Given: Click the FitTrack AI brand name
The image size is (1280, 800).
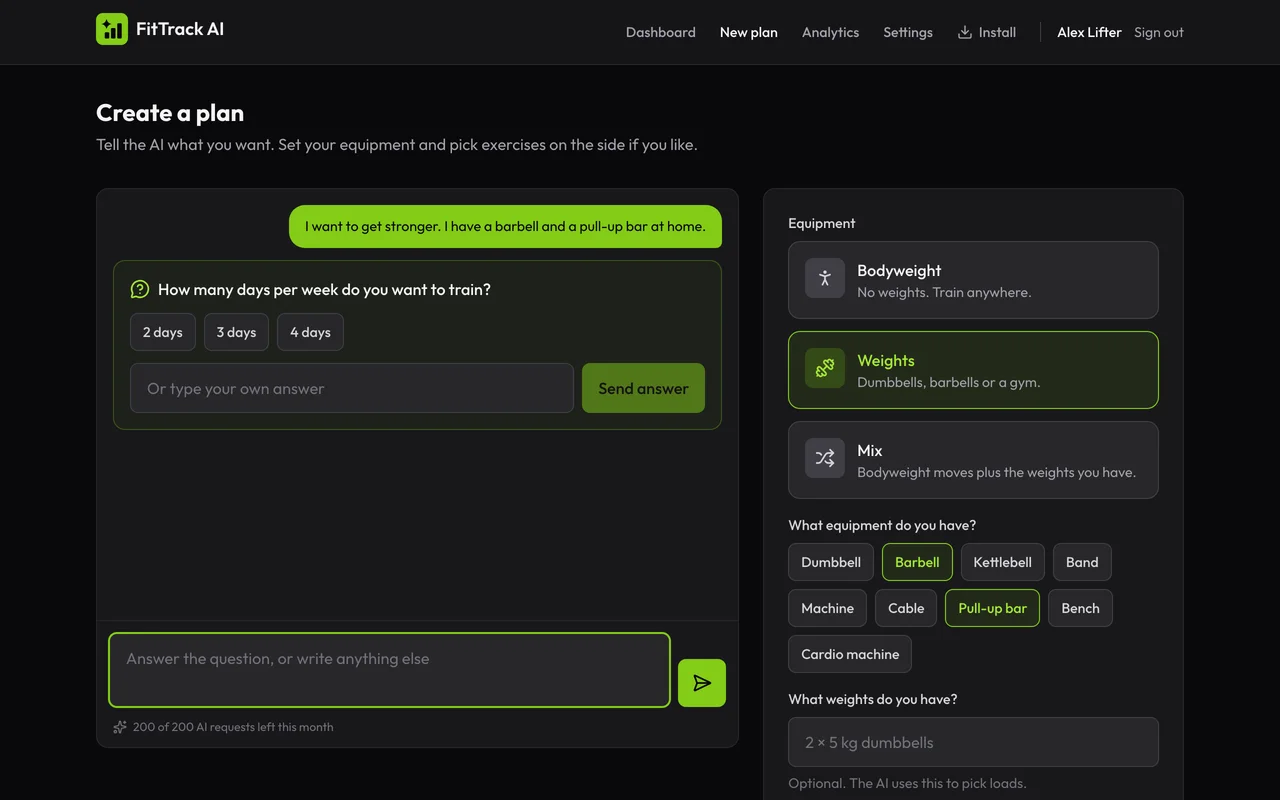Looking at the screenshot, I should (x=180, y=29).
